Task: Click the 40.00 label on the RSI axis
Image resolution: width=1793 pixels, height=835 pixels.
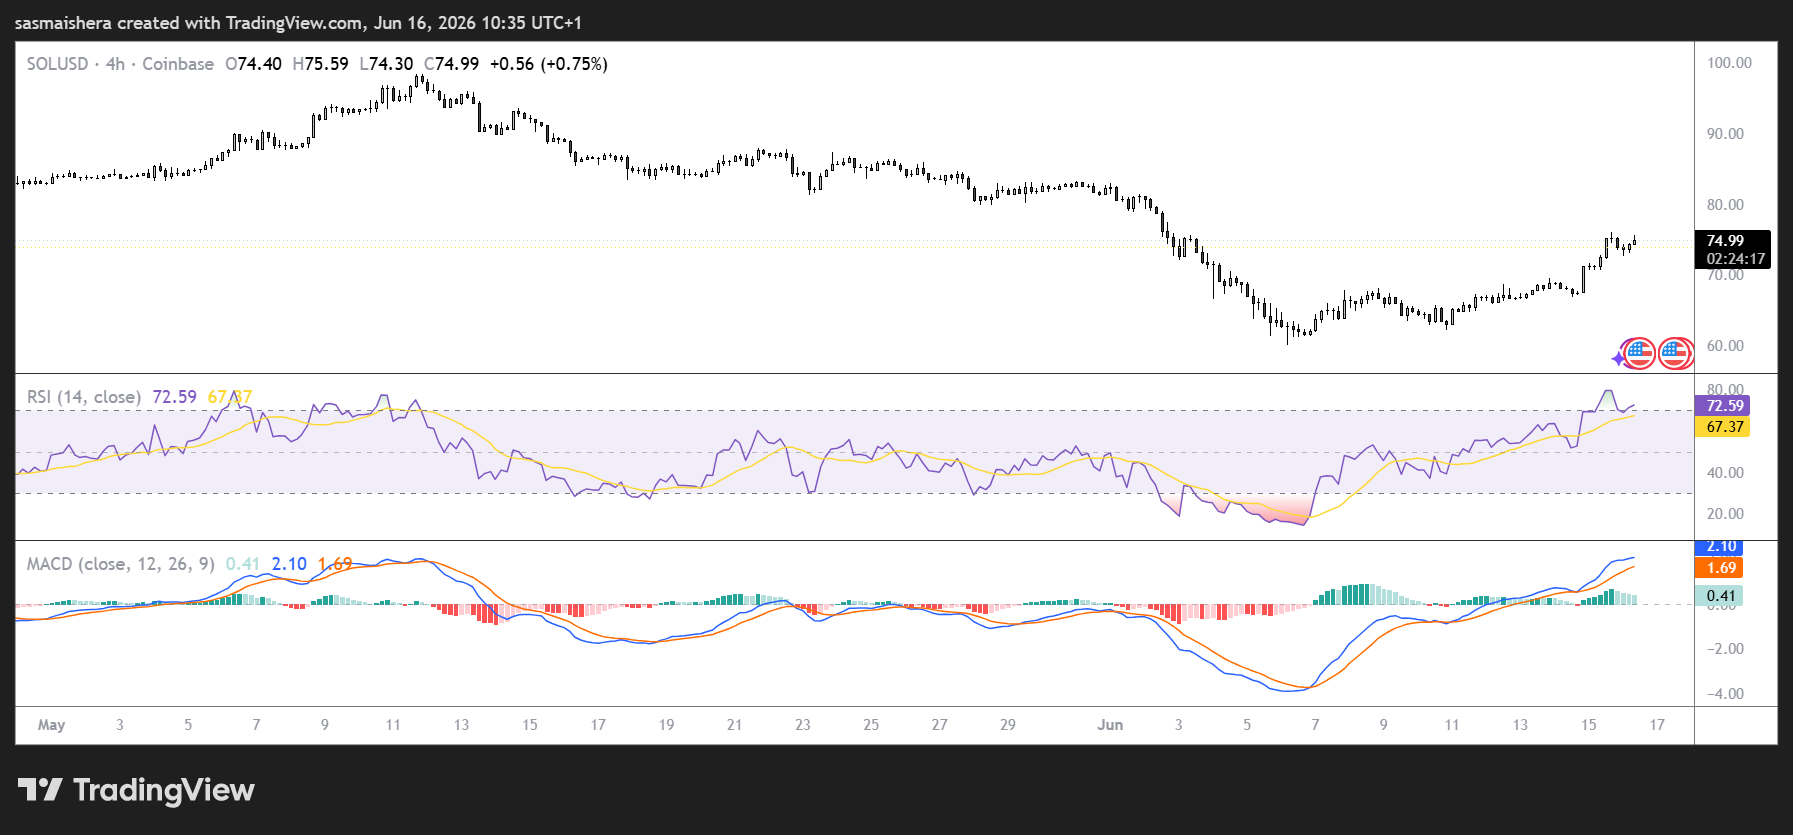Action: [x=1725, y=473]
